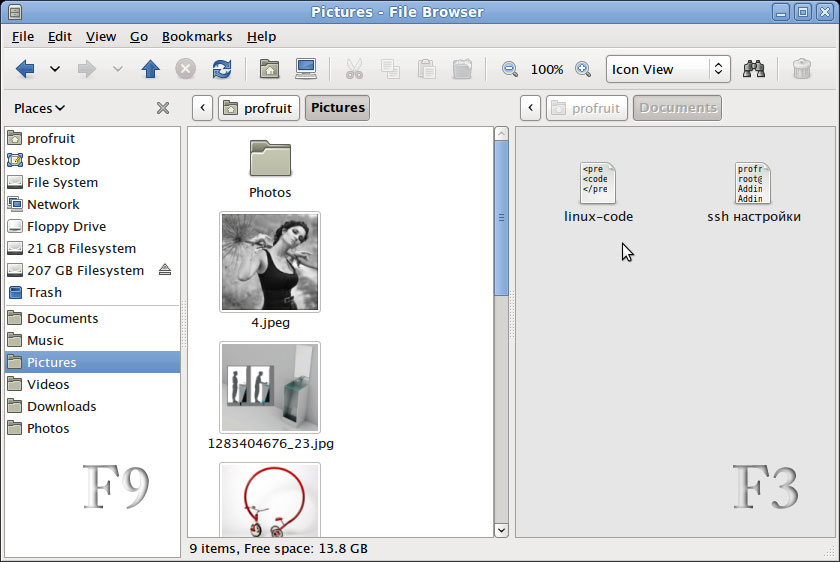Click left pane path back chevron
Screen dimensions: 840x562
pos(202,108)
